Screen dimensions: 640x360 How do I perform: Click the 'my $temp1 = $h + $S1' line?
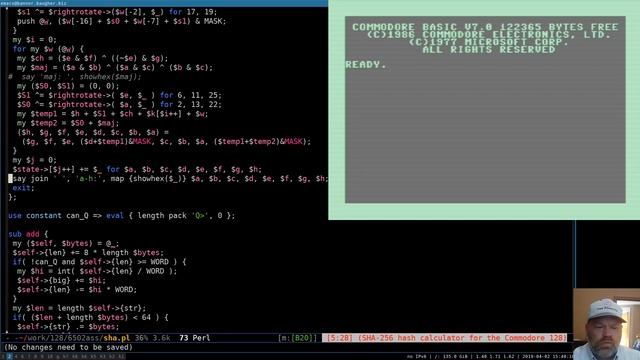tap(113, 114)
